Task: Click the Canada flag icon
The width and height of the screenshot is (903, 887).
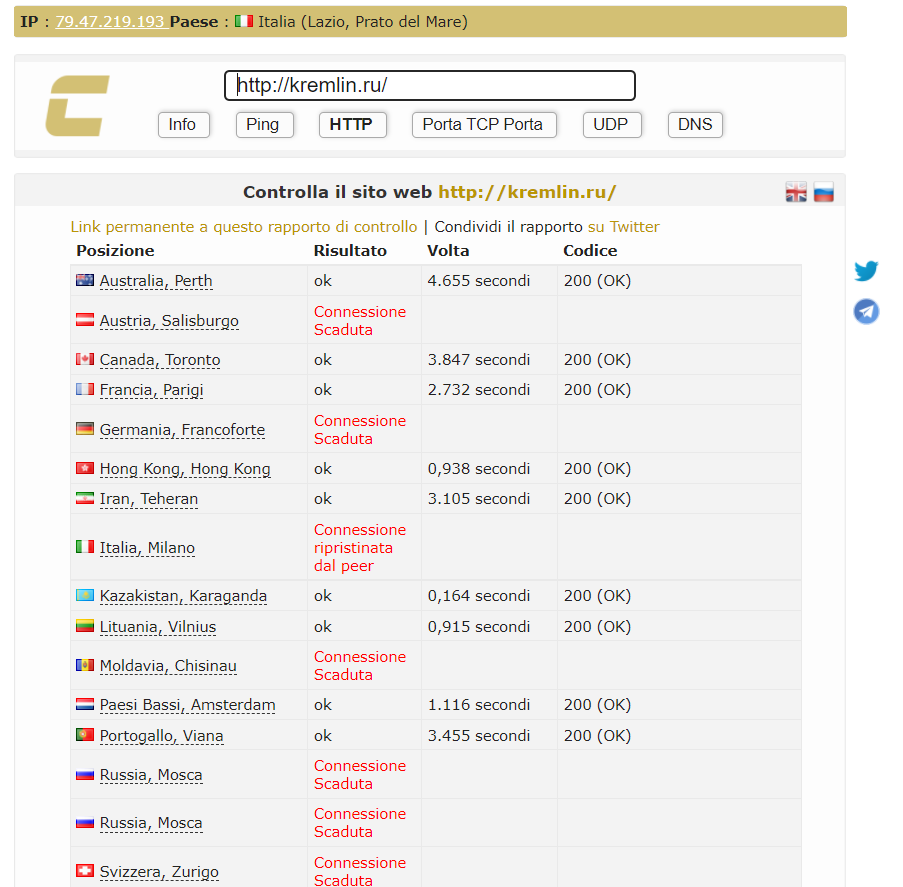Action: (85, 360)
